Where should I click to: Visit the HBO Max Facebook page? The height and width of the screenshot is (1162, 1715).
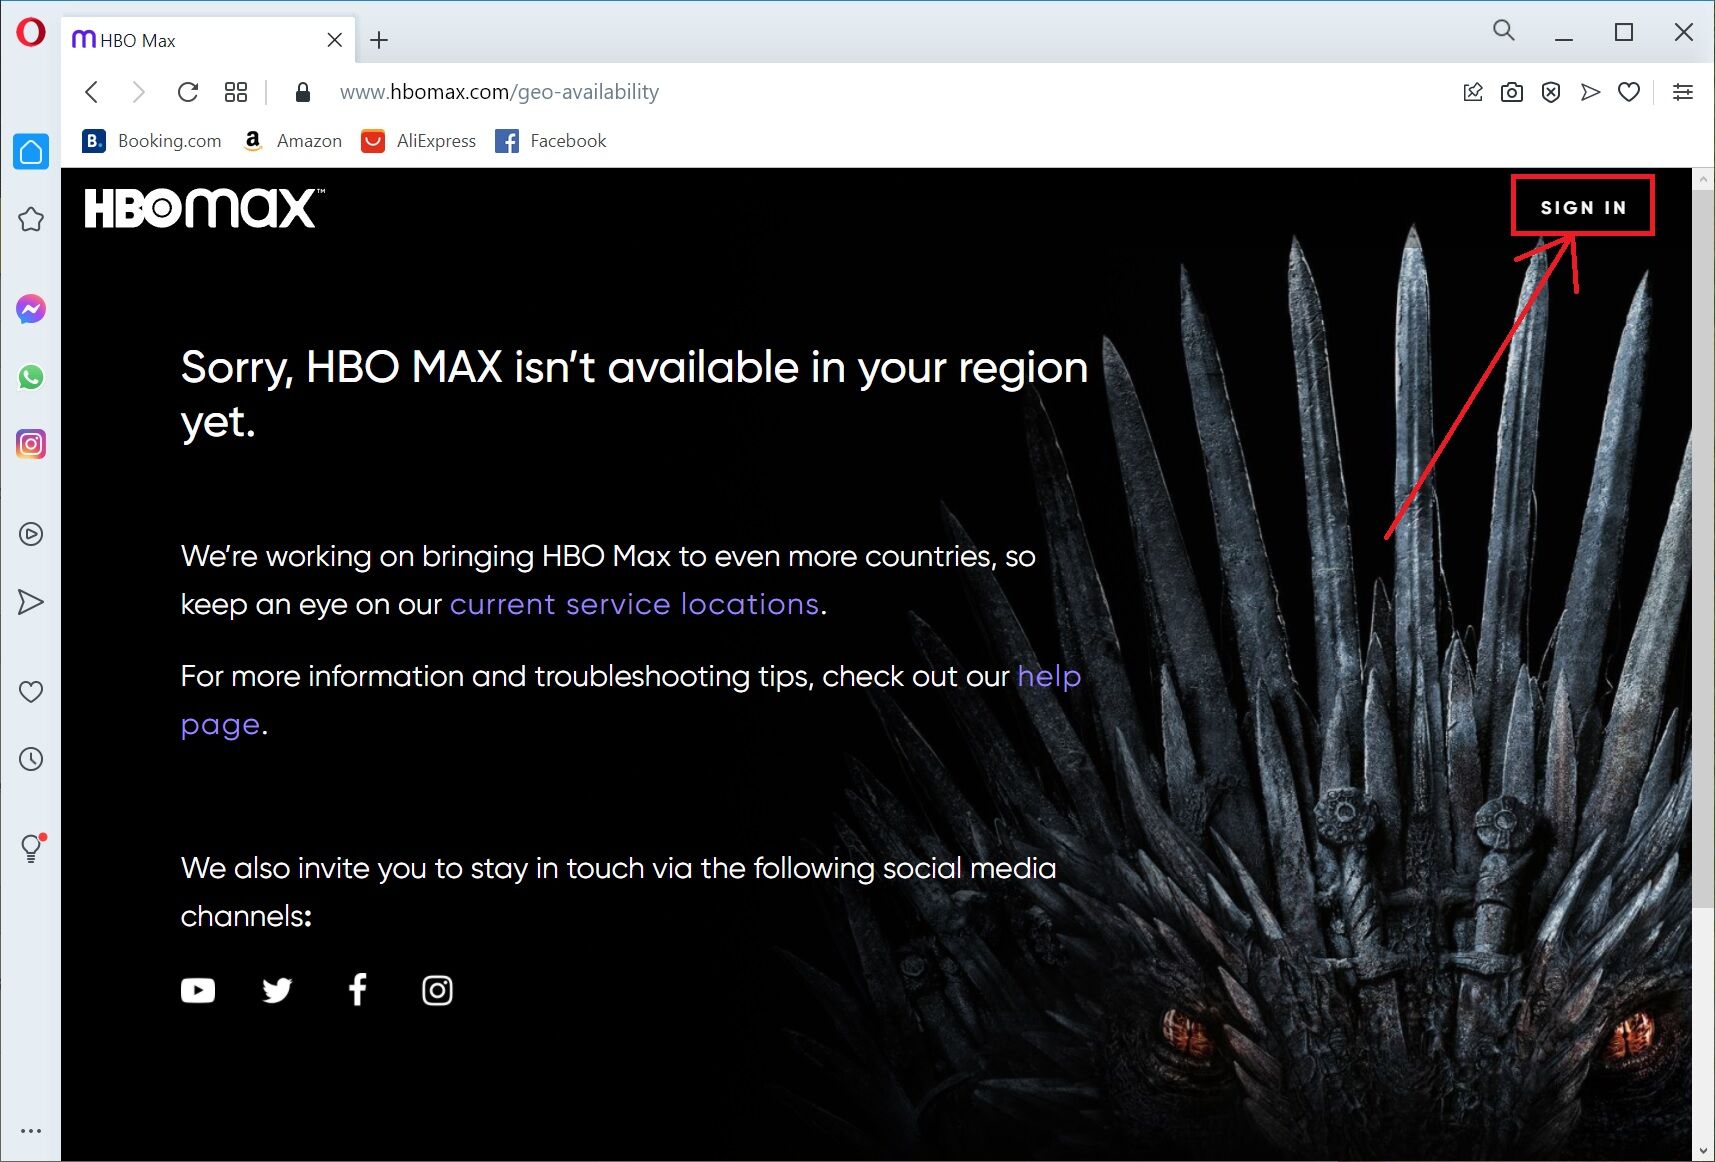pos(357,989)
